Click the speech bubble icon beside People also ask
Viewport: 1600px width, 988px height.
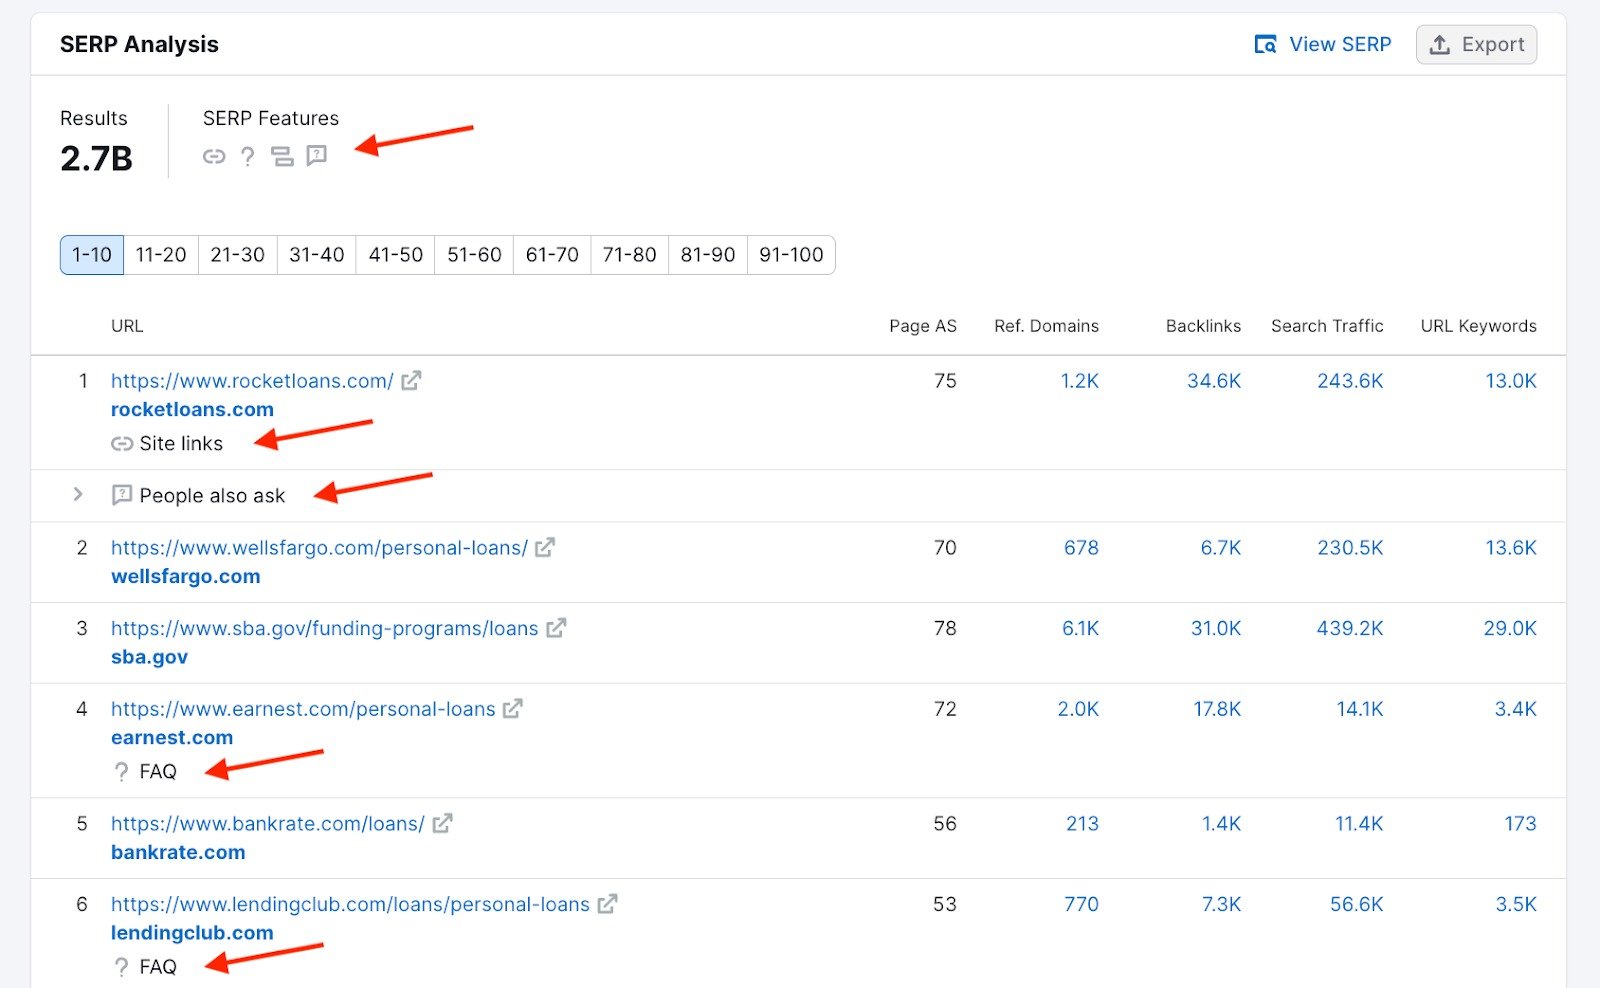[121, 494]
